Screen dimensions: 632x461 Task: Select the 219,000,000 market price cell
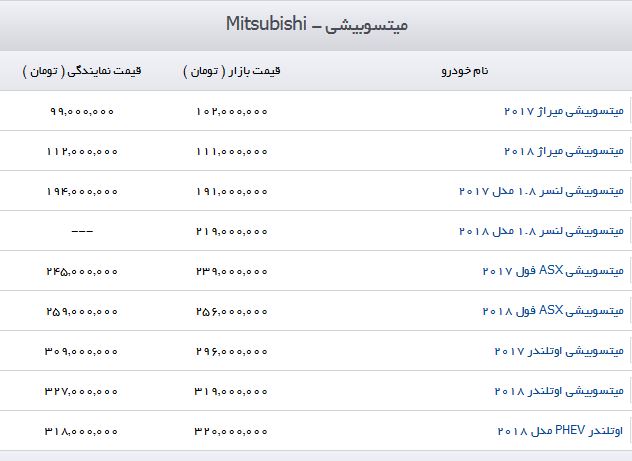[x=232, y=231]
